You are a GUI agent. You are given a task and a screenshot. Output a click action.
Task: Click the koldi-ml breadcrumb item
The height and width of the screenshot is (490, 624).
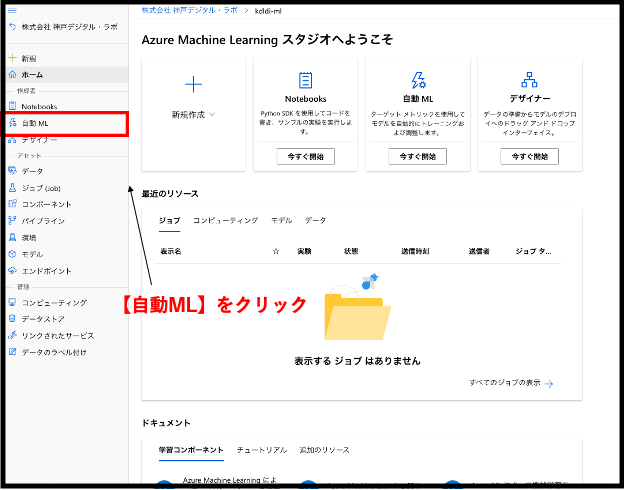click(x=268, y=11)
